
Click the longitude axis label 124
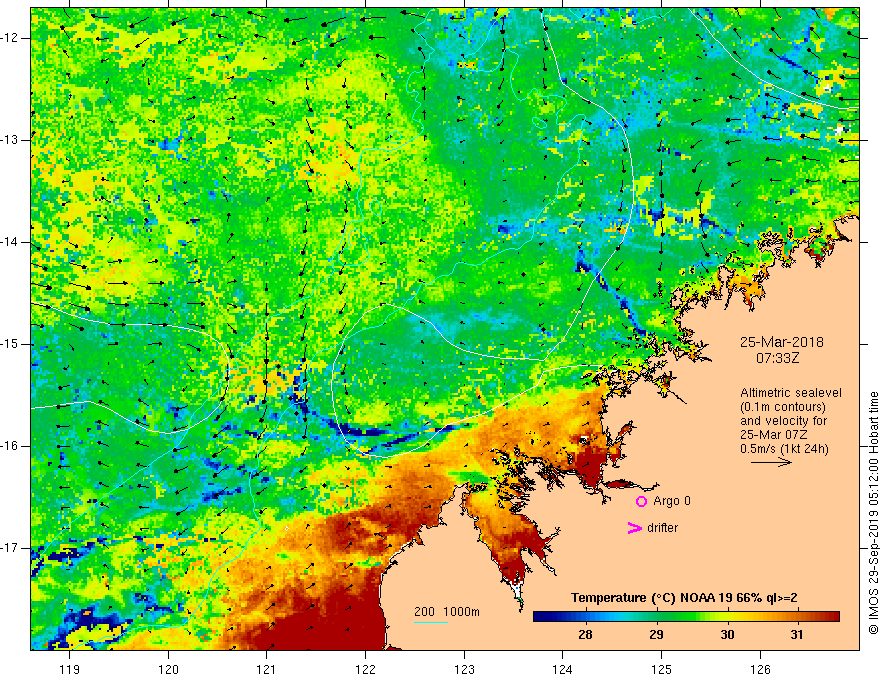pyautogui.click(x=563, y=669)
